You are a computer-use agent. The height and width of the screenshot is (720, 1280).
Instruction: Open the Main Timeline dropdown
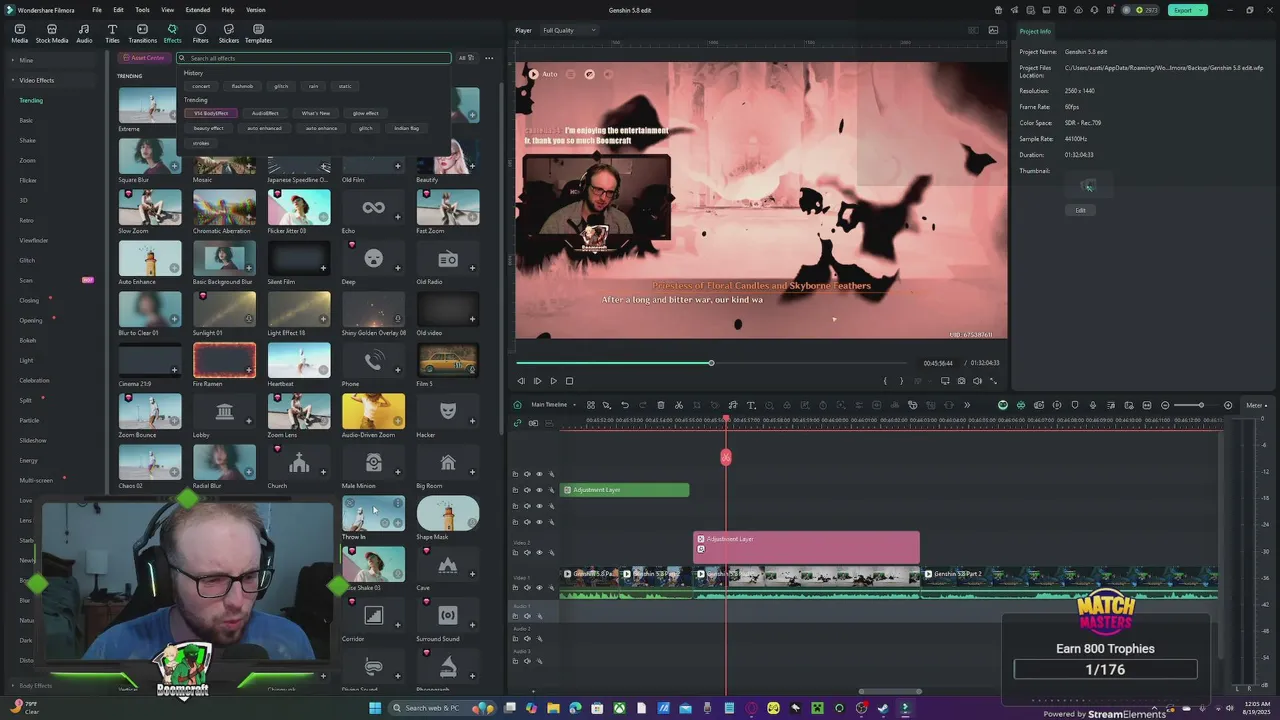[551, 405]
